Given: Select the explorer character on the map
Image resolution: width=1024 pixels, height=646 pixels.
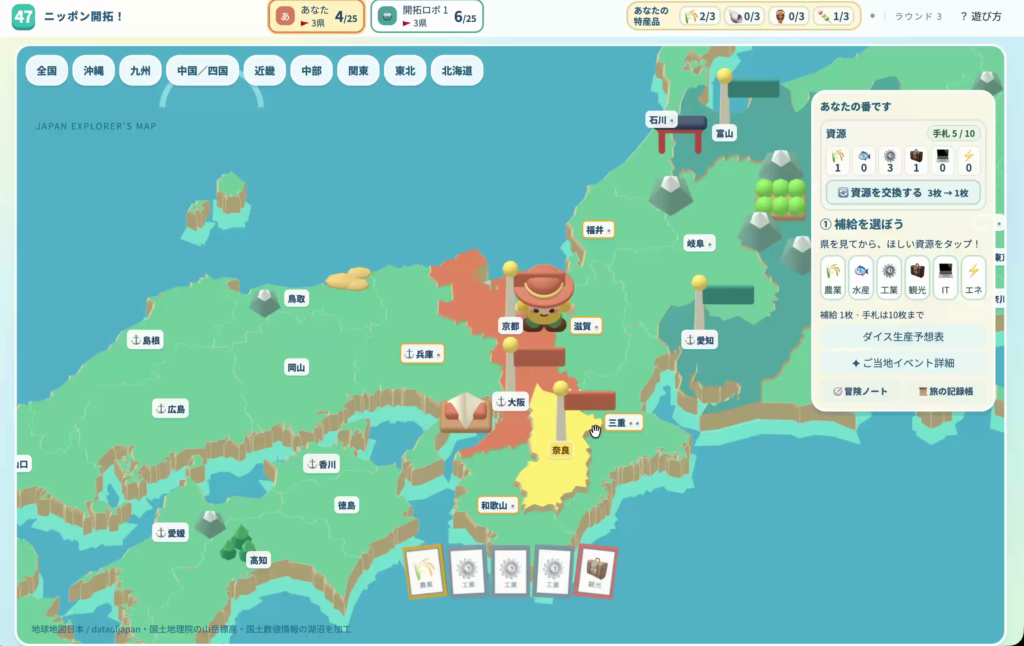Looking at the screenshot, I should pos(543,297).
